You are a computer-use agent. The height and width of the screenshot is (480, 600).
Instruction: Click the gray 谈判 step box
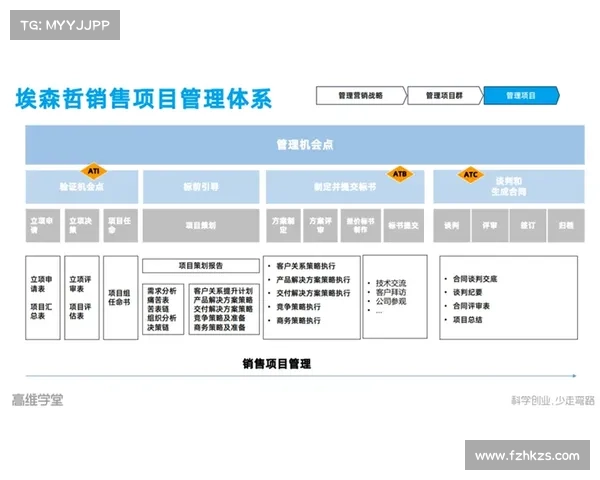(452, 227)
